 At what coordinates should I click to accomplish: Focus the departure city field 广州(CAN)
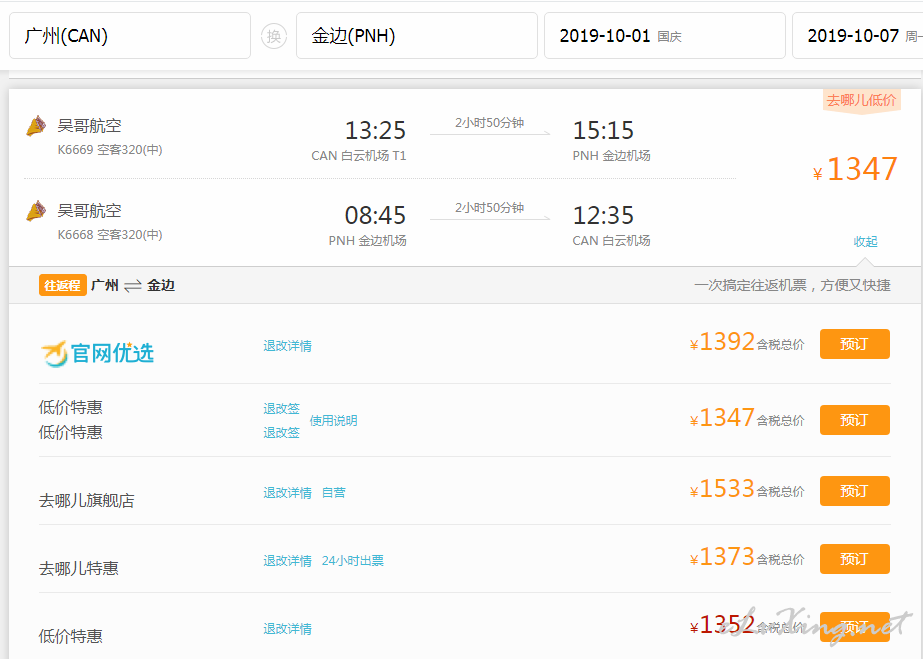(x=130, y=36)
